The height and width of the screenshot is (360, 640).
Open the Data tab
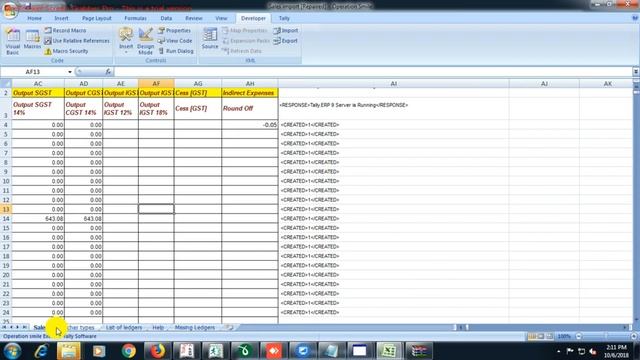click(166, 18)
